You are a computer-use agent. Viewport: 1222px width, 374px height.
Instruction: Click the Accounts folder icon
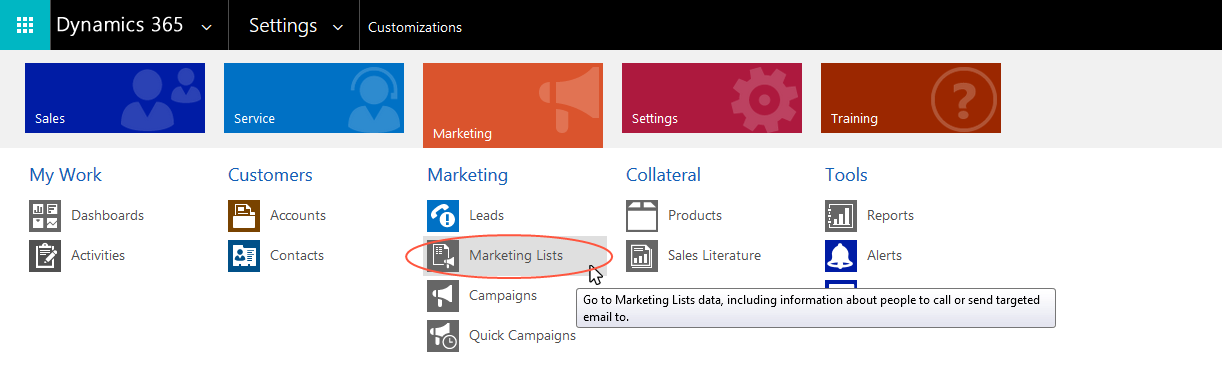point(244,216)
